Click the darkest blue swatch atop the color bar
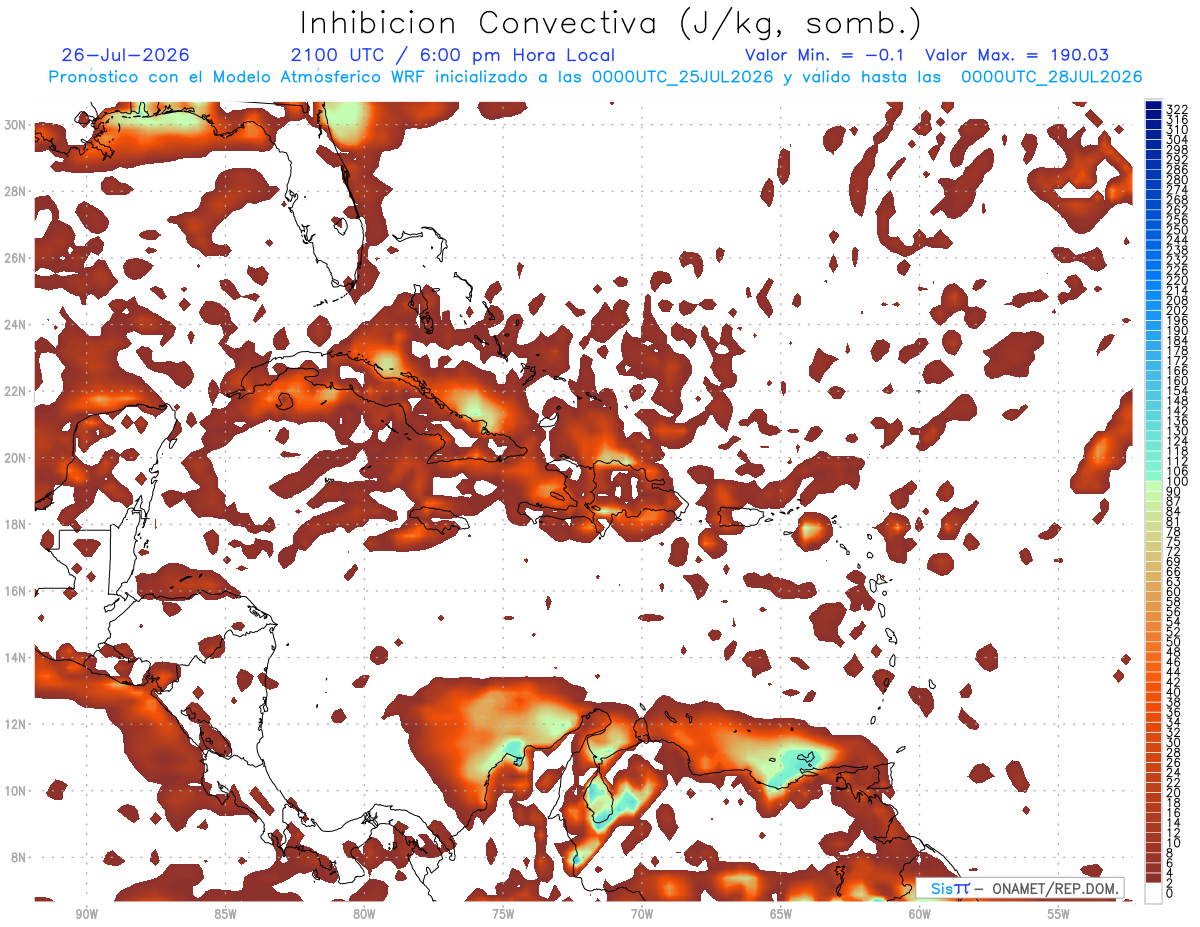Image resolution: width=1200 pixels, height=927 pixels. point(1154,105)
